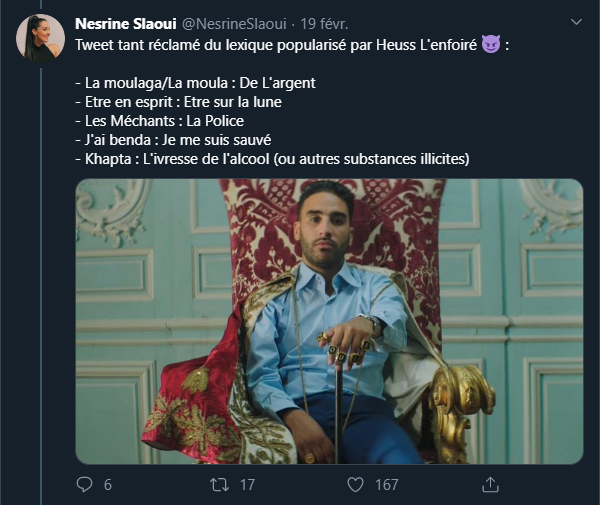The image size is (600, 505).
Task: Click the purple devil emoji in the tweet
Action: (x=490, y=46)
